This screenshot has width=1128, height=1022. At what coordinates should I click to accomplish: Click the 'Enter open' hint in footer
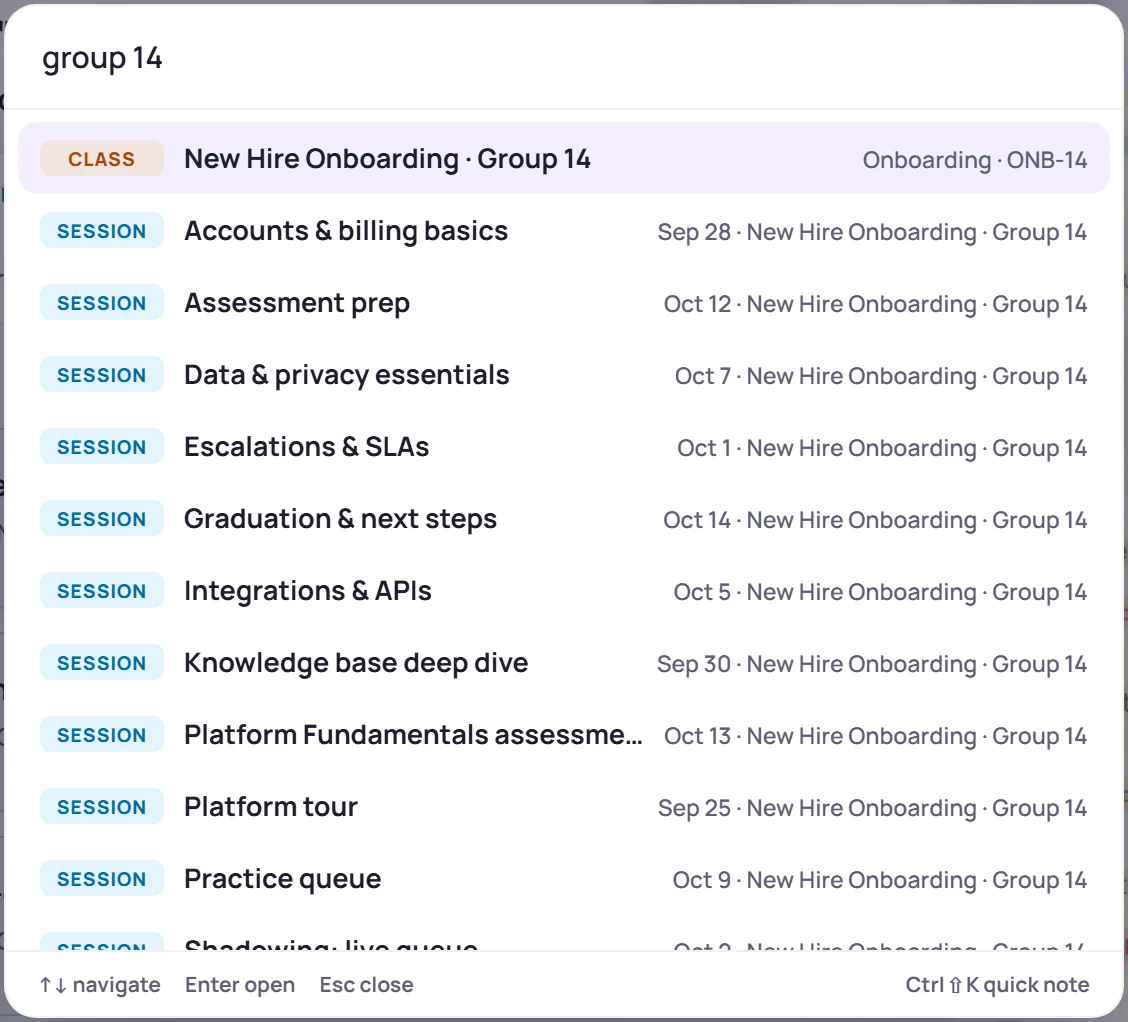(240, 985)
